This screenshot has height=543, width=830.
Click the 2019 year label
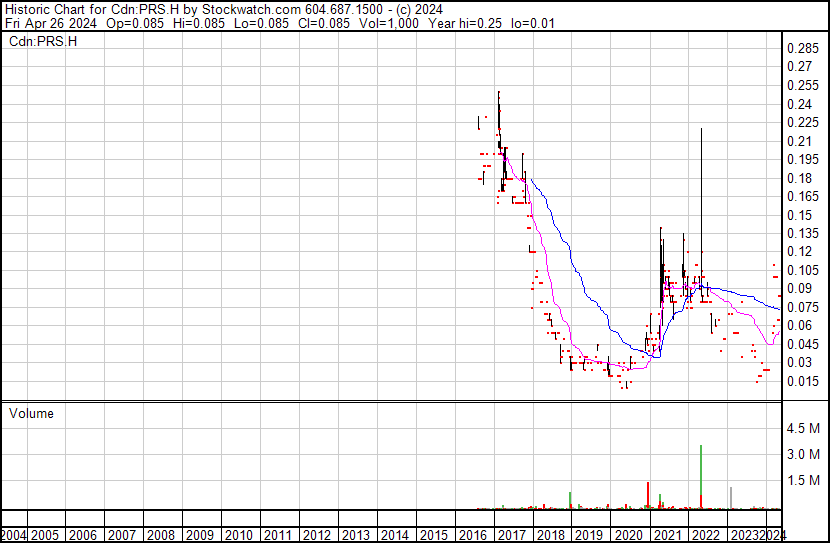tap(590, 535)
